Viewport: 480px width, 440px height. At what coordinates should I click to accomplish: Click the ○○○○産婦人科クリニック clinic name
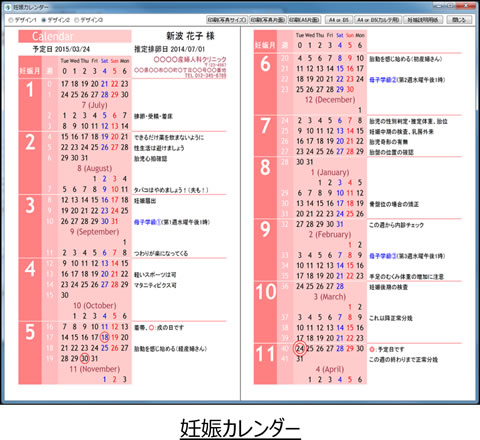click(x=190, y=60)
